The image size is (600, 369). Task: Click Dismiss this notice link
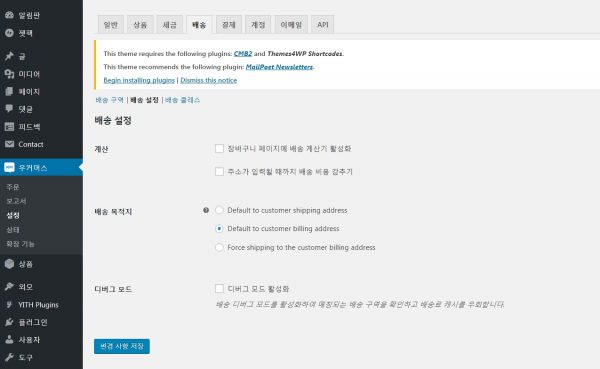point(209,80)
